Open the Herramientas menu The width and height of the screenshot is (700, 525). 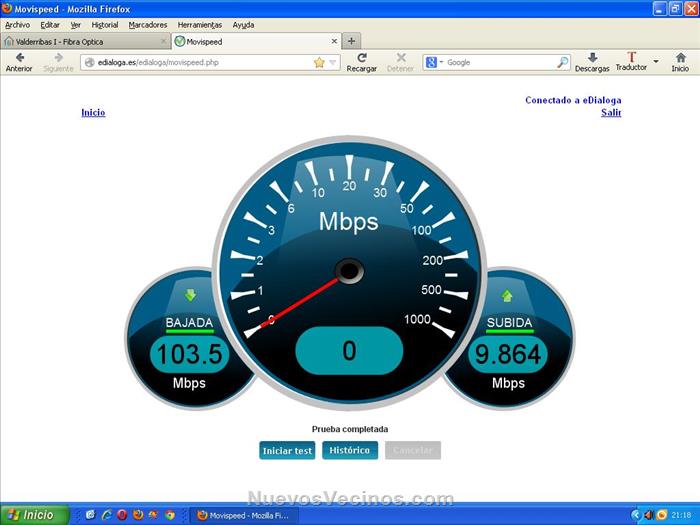coord(200,24)
